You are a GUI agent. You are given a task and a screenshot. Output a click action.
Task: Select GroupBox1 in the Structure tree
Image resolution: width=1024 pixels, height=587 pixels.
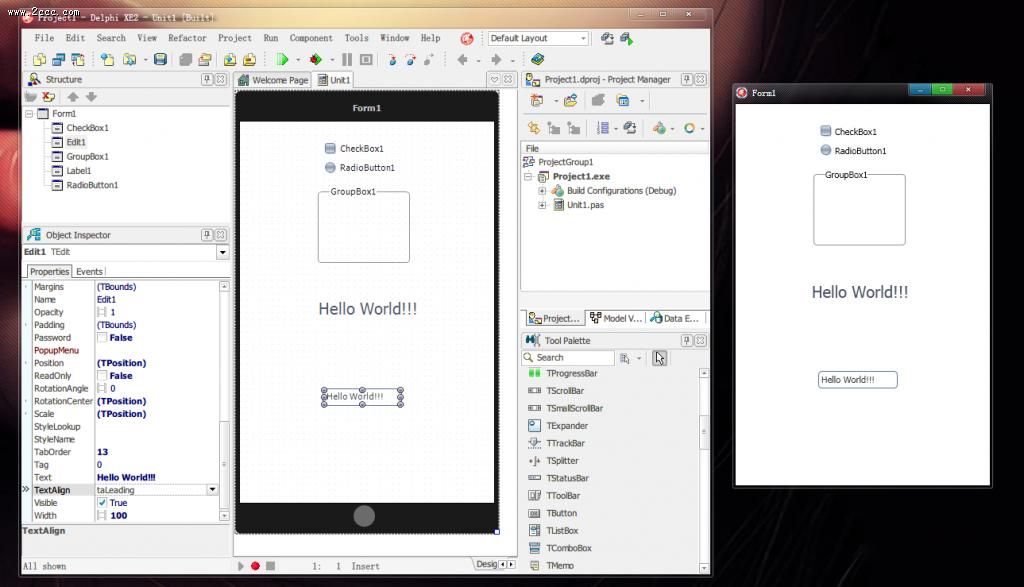point(87,157)
